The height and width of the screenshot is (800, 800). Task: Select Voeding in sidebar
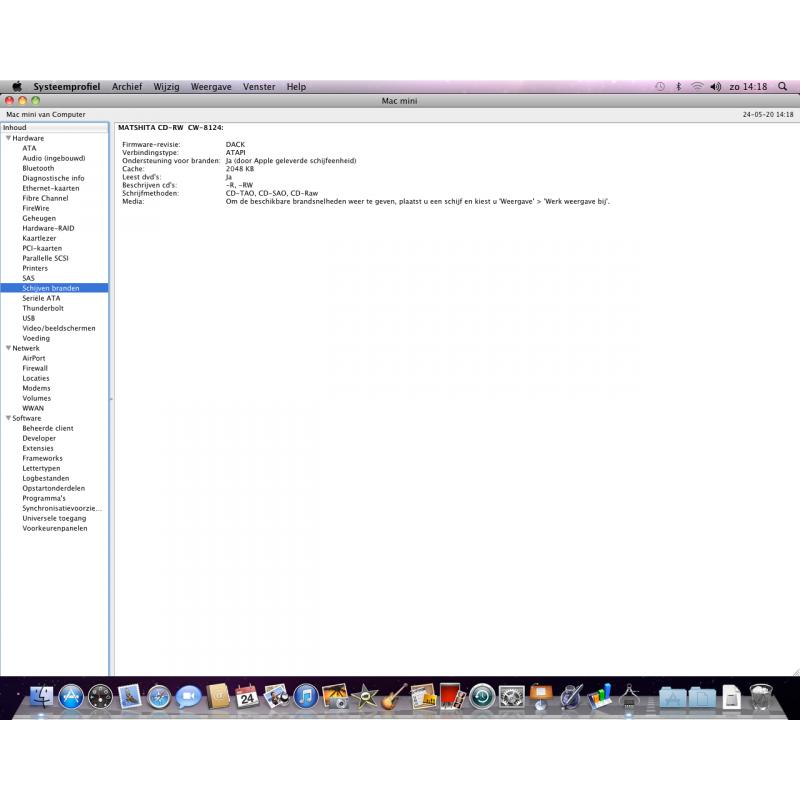(36, 338)
